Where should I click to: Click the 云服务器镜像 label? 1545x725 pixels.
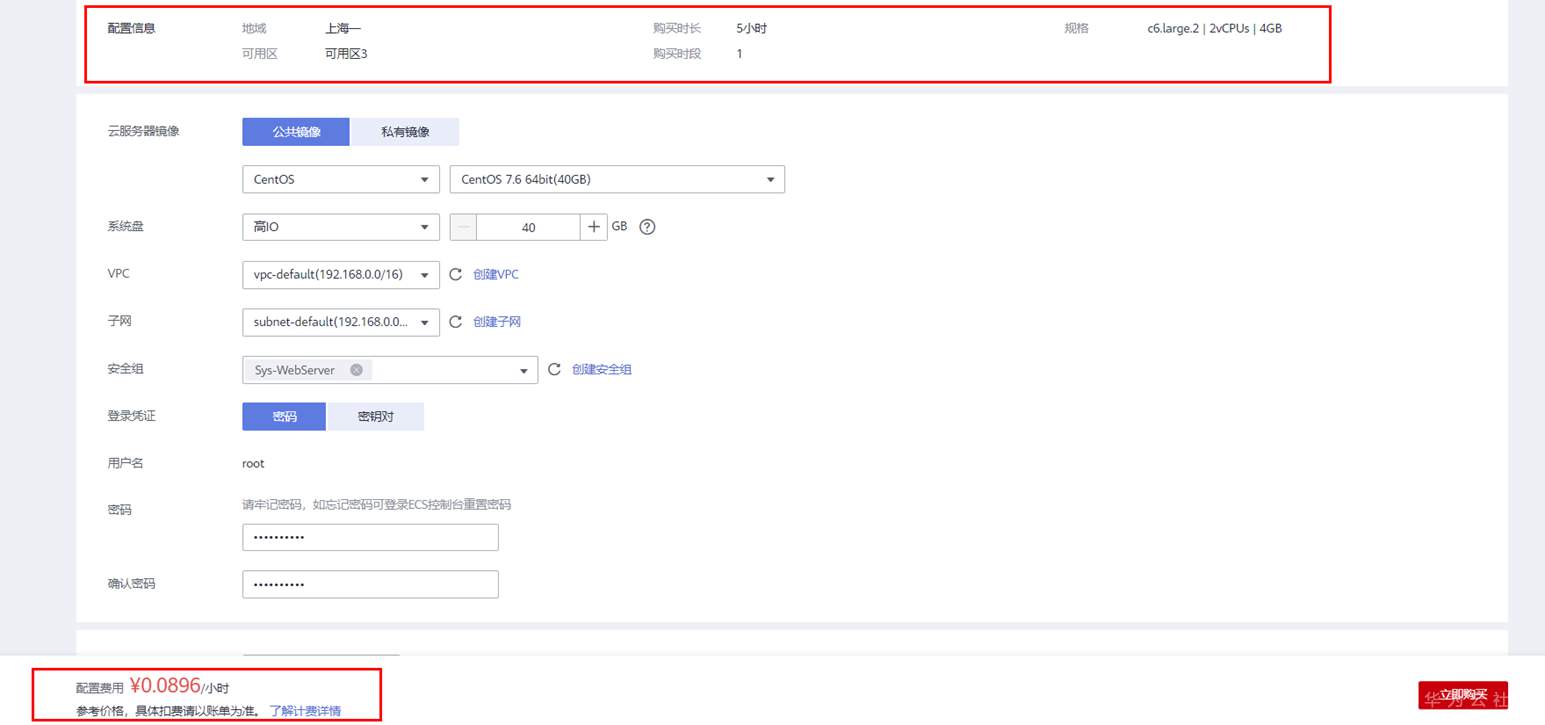point(143,132)
